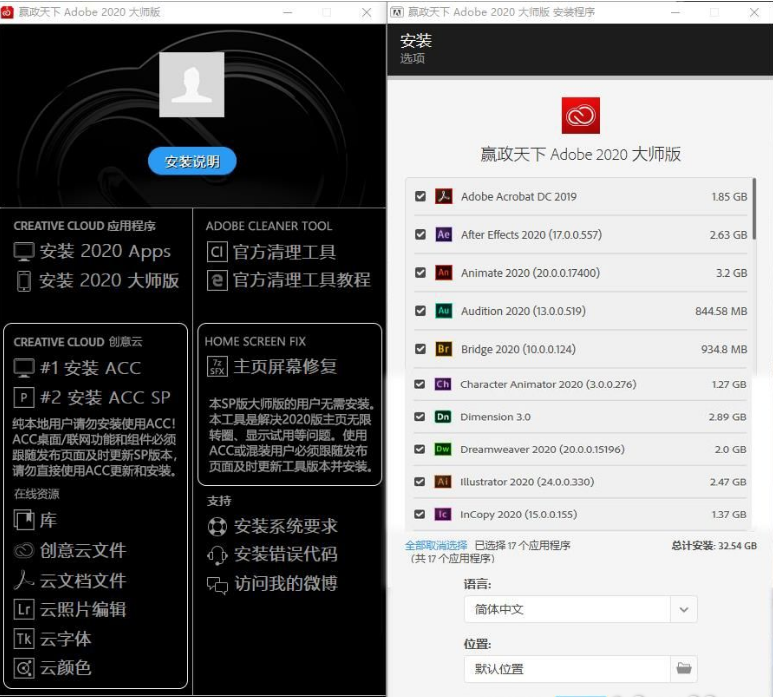This screenshot has width=773, height=697.
Task: Click the monitor icon beside 安装 2020 Apps
Action: (x=24, y=251)
